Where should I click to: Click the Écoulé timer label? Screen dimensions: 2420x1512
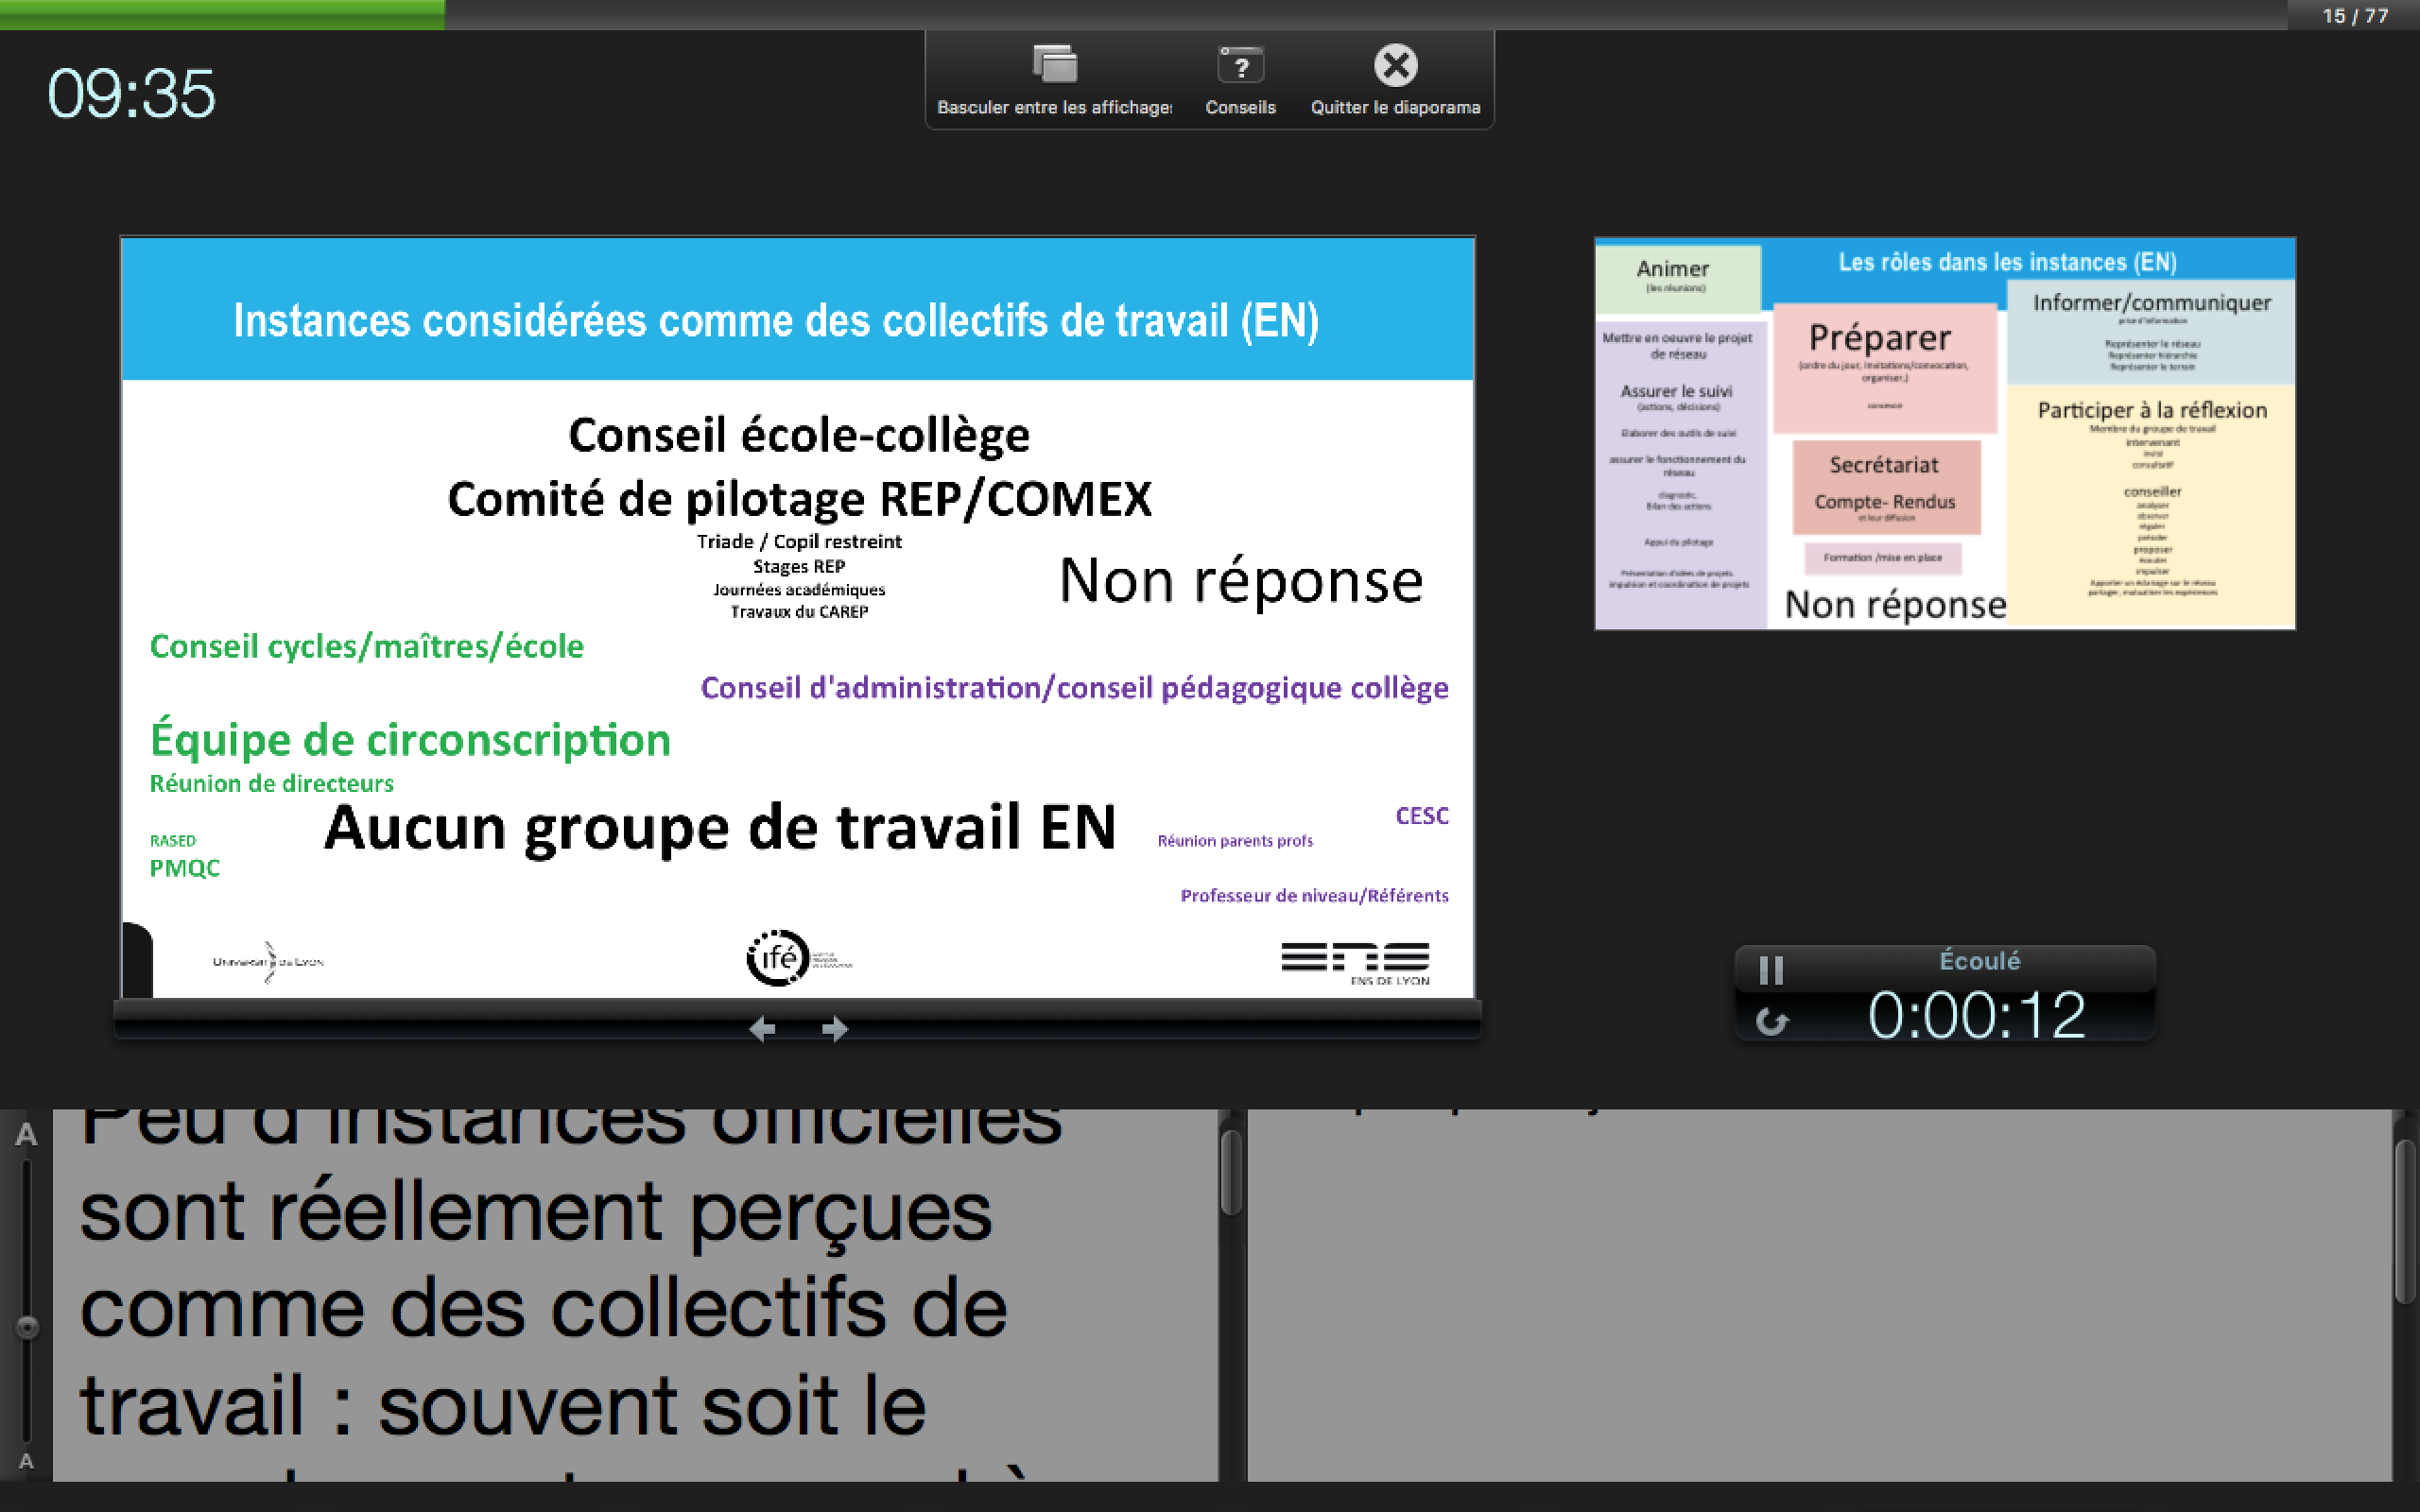click(1979, 961)
